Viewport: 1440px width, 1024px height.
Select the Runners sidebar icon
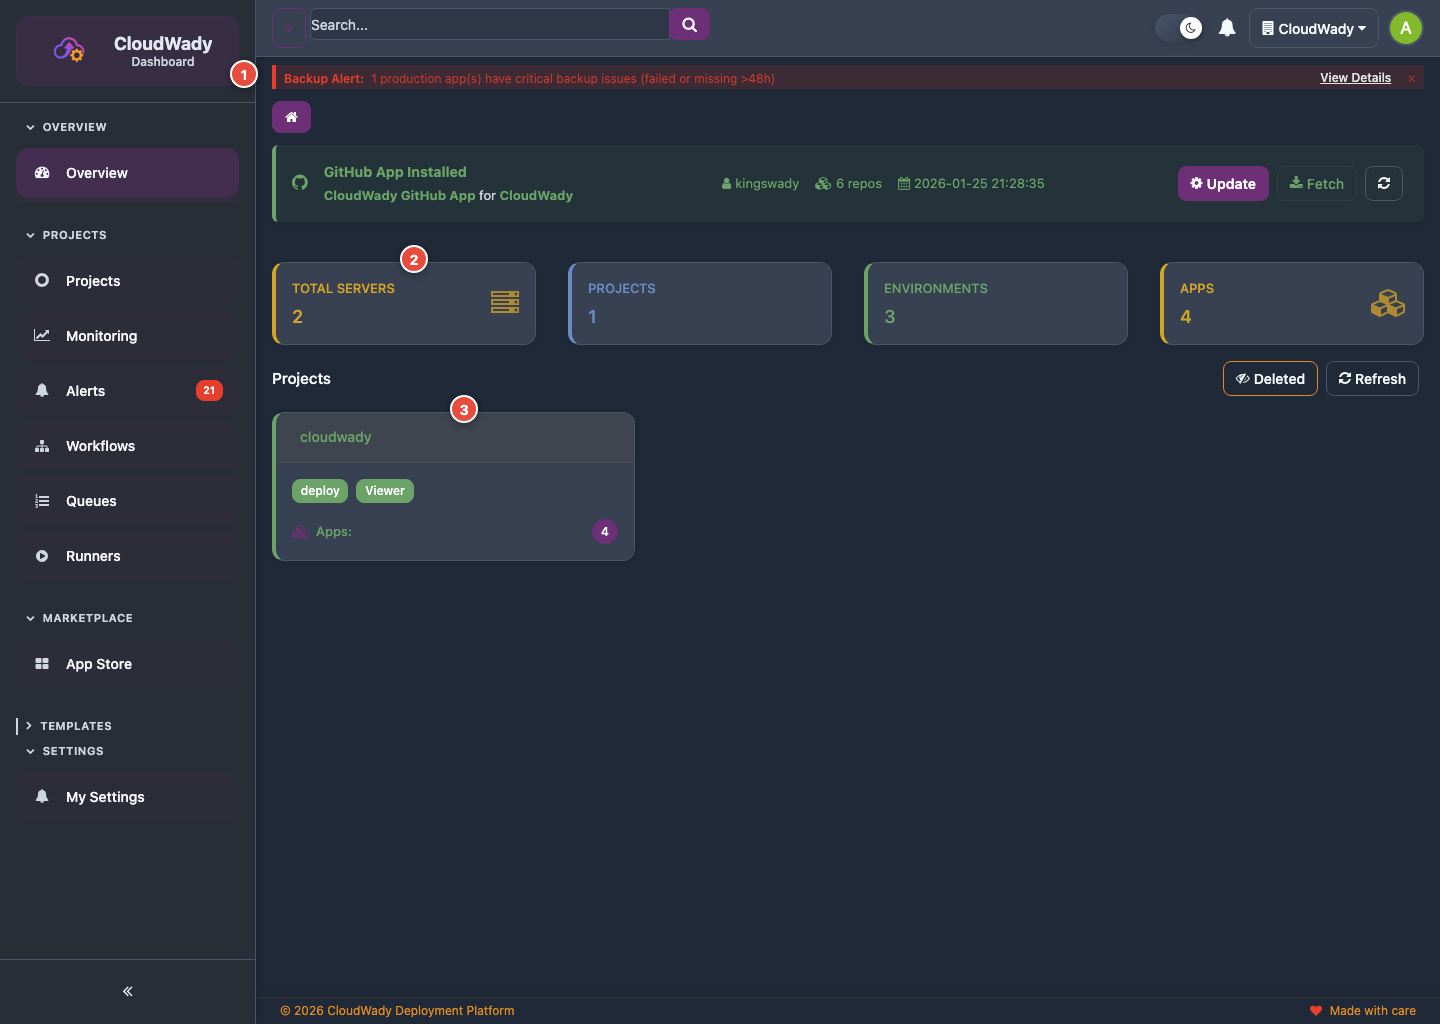[42, 555]
